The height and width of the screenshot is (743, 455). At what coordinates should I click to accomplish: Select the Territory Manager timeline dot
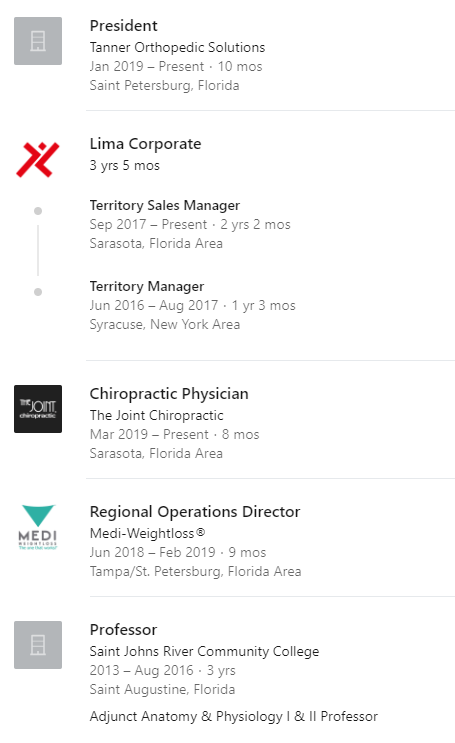[38, 292]
